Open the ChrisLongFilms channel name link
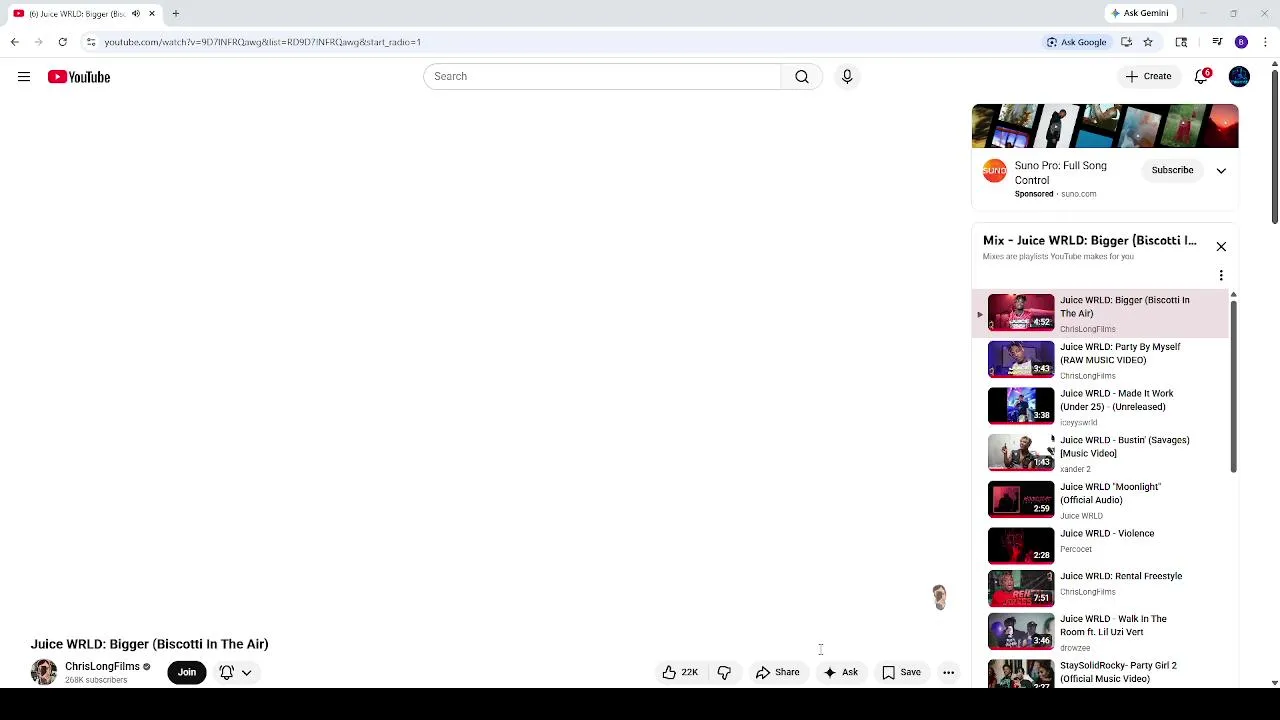1280x720 pixels. [102, 667]
